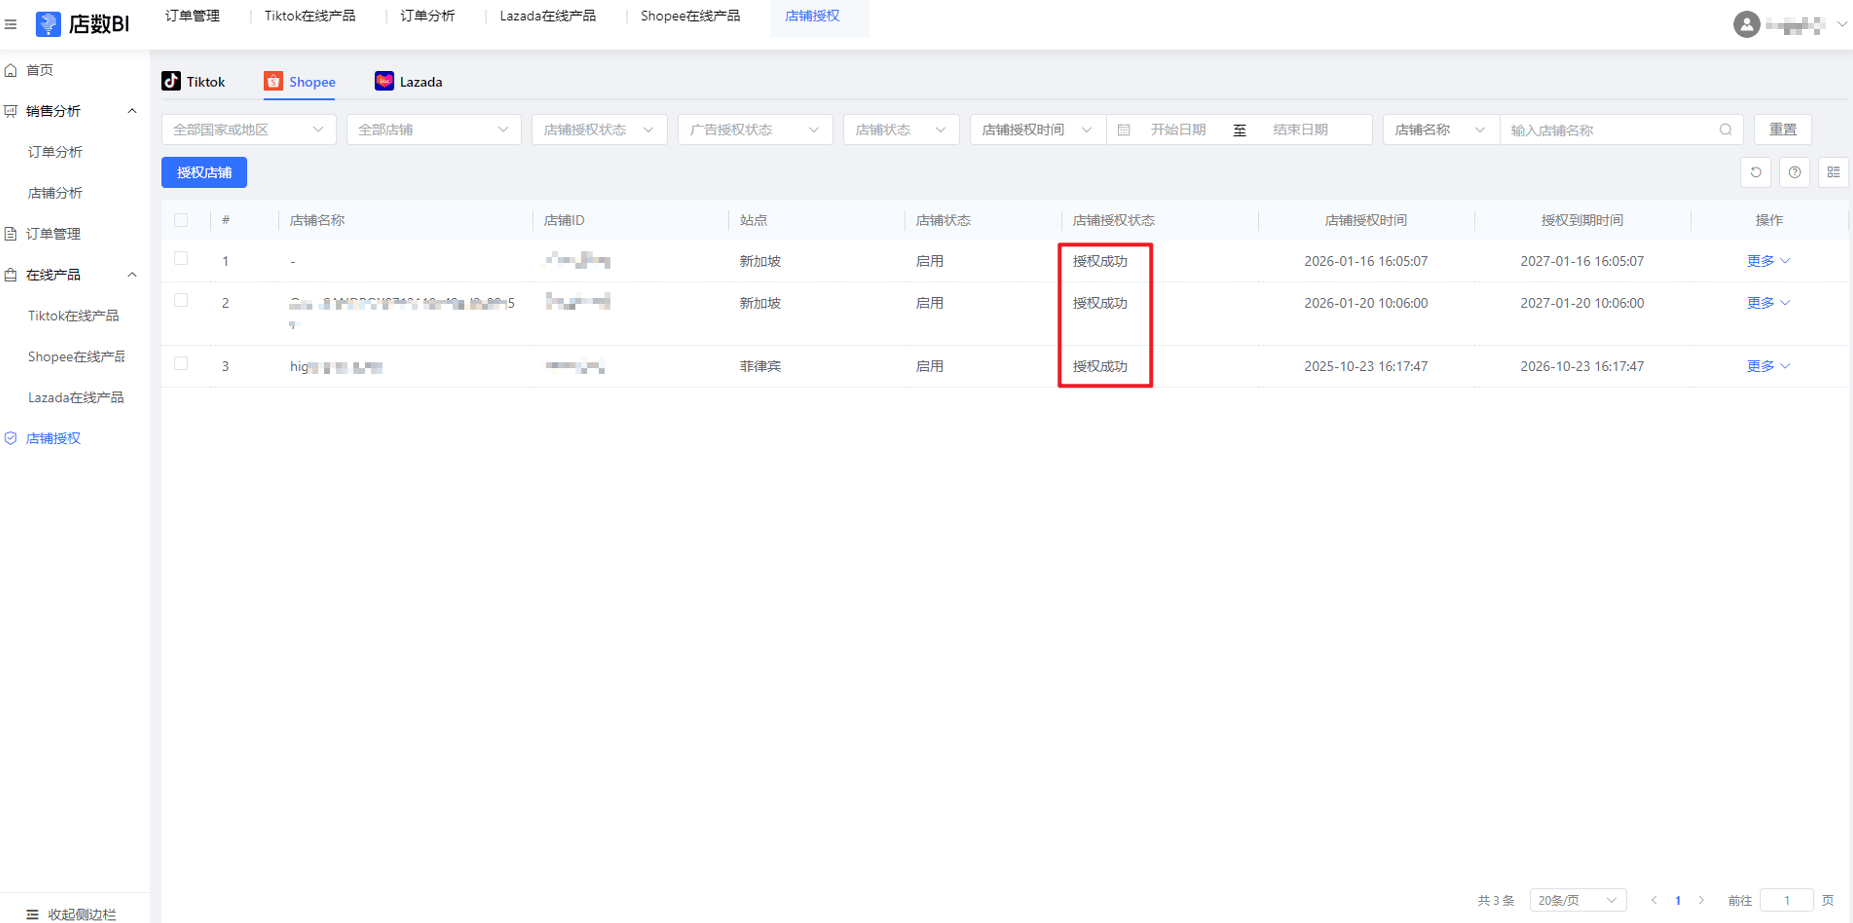Click the user avatar icon

tap(1746, 25)
